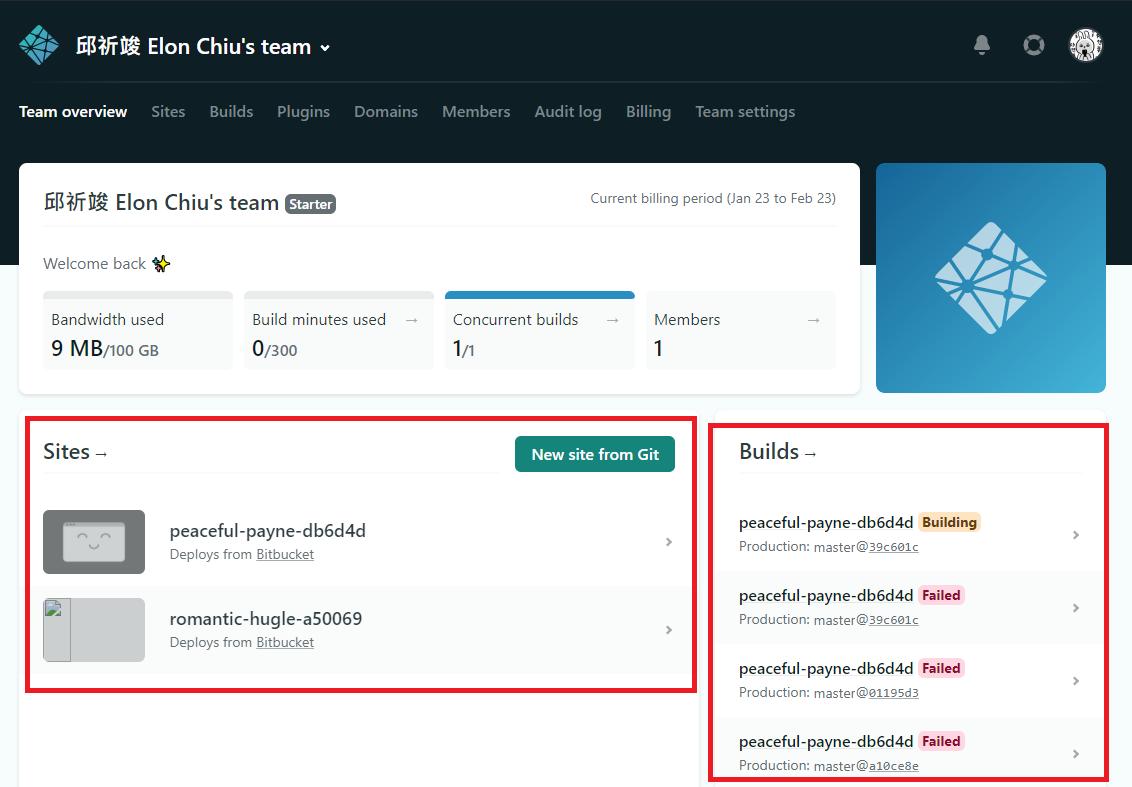Click the large Netlify team logo tile
Image resolution: width=1132 pixels, height=787 pixels.
[990, 278]
